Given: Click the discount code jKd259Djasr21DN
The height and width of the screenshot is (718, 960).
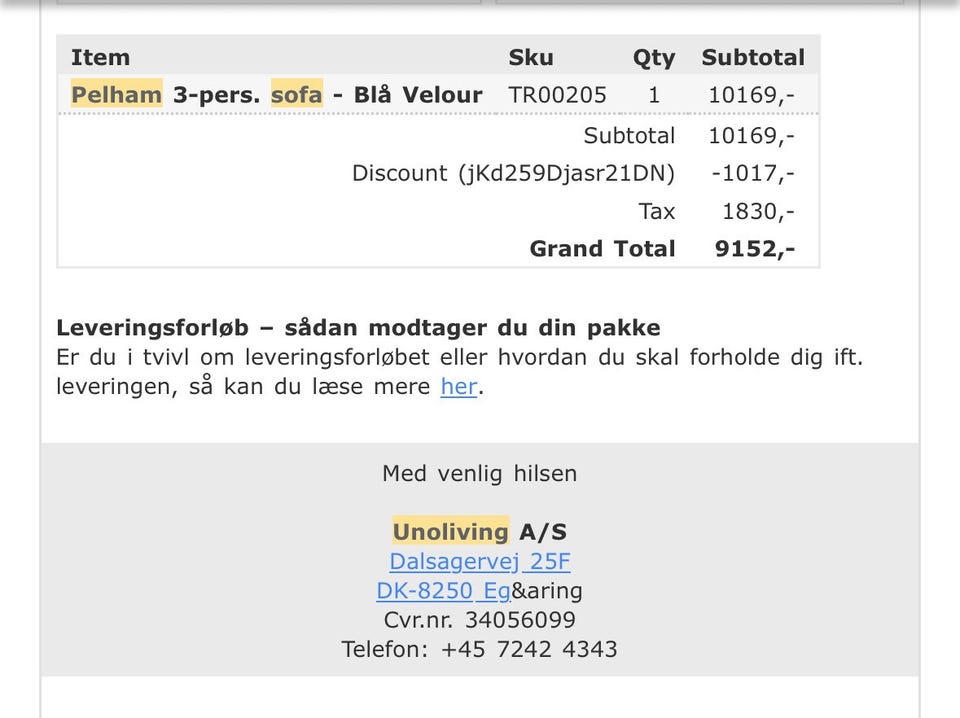Looking at the screenshot, I should (x=566, y=173).
